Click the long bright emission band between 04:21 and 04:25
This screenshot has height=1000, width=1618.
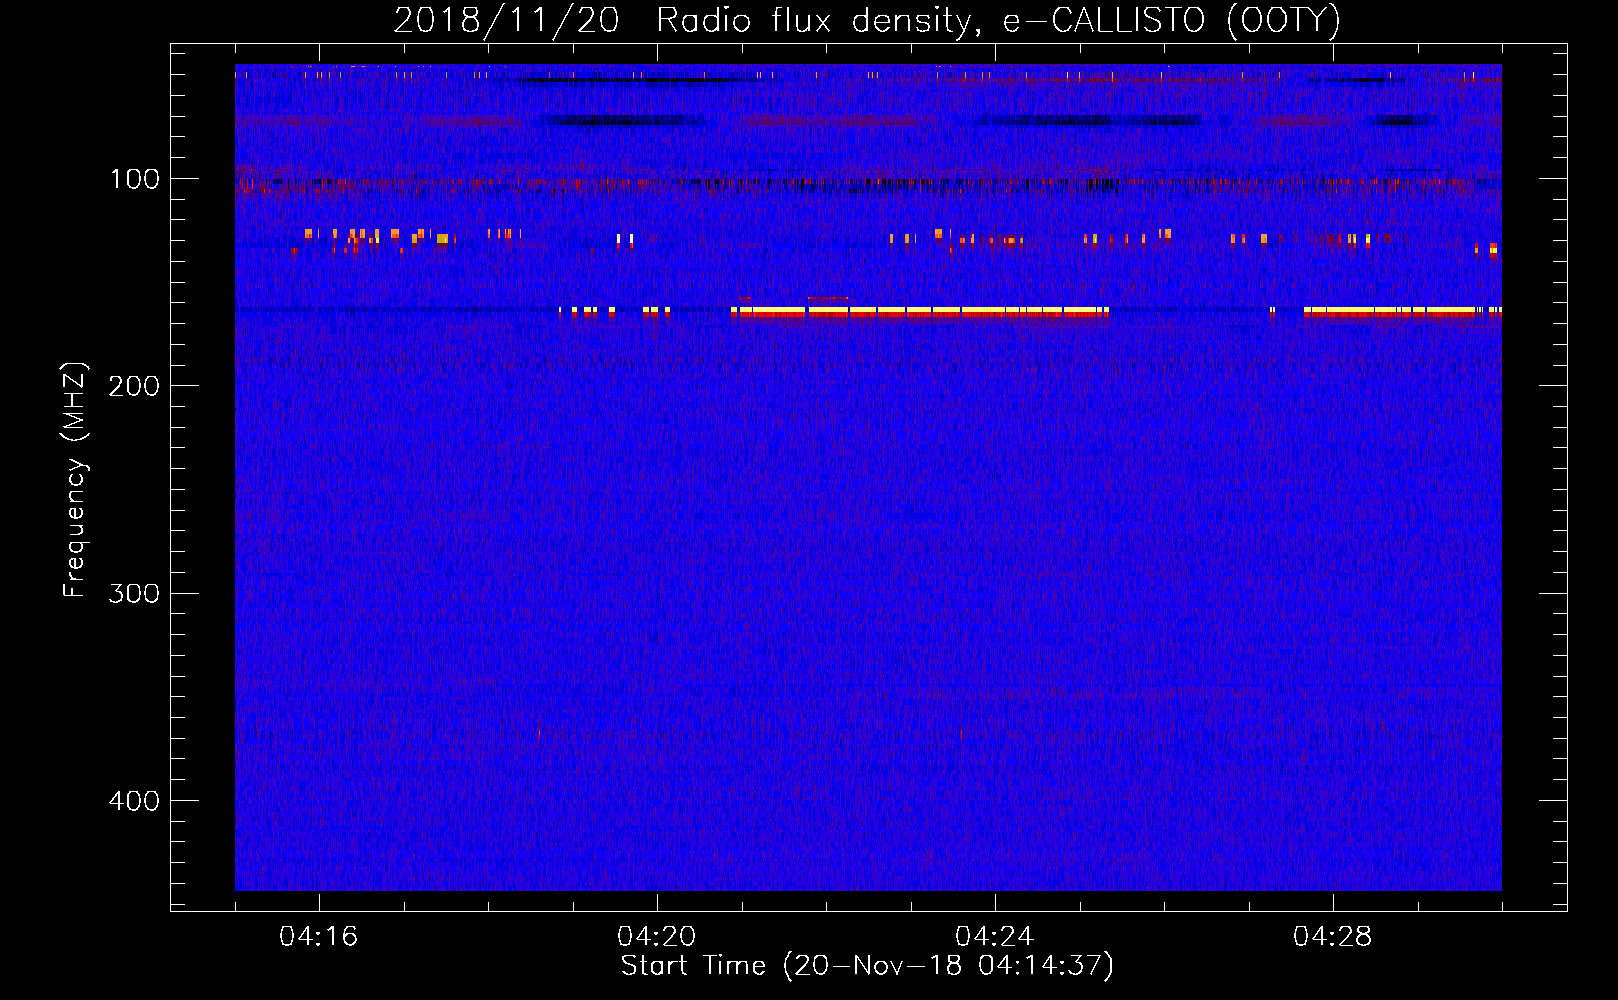pyautogui.click(x=920, y=311)
